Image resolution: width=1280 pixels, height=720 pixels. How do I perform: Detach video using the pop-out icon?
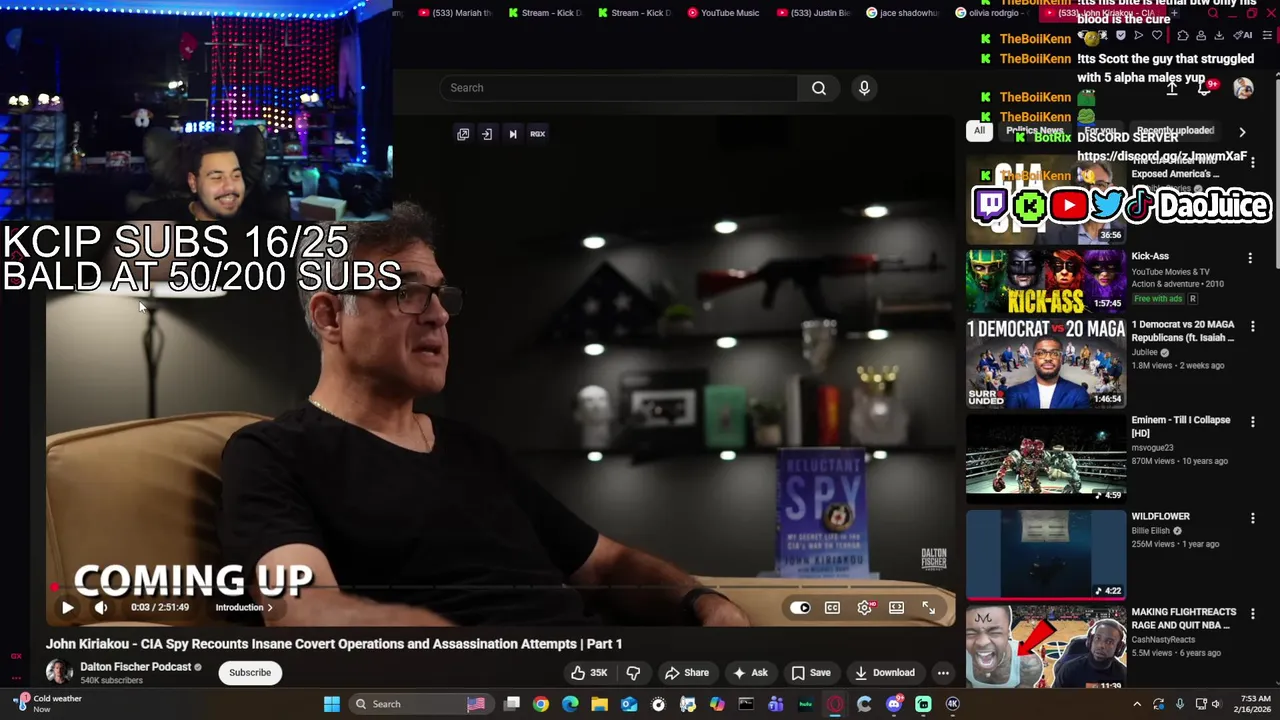tap(463, 134)
